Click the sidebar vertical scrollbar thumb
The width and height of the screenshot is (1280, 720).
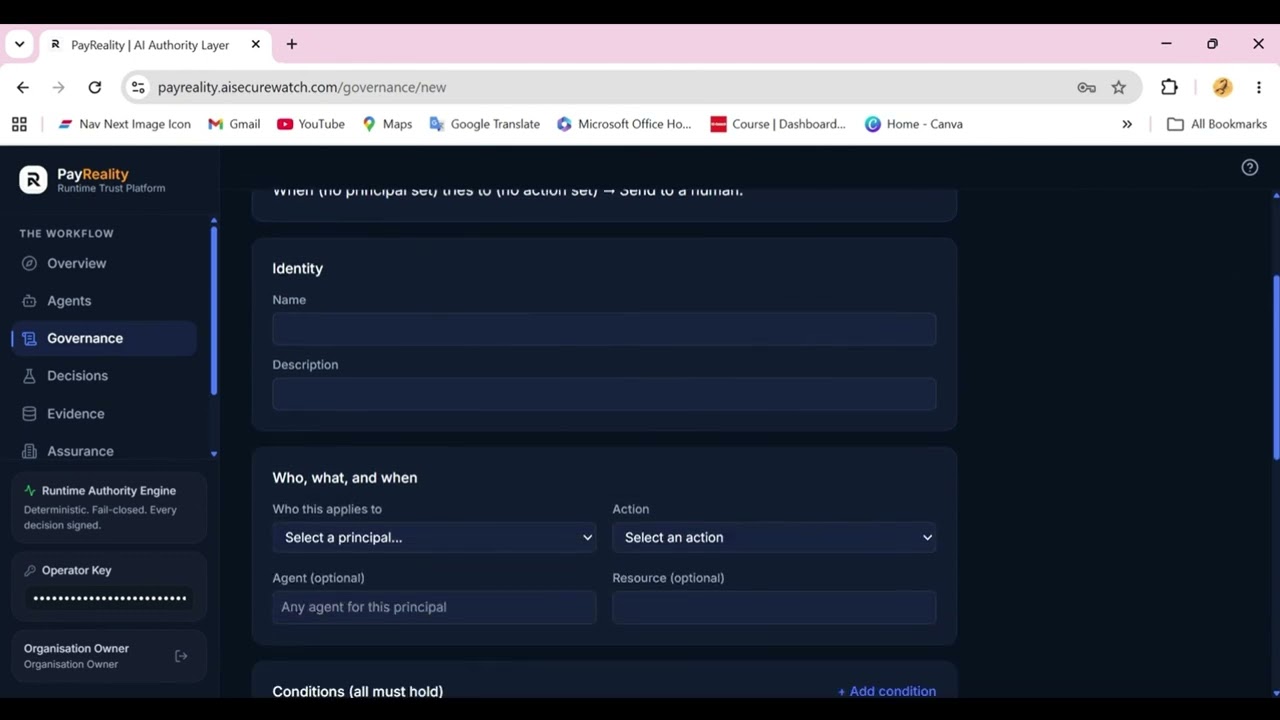point(213,311)
